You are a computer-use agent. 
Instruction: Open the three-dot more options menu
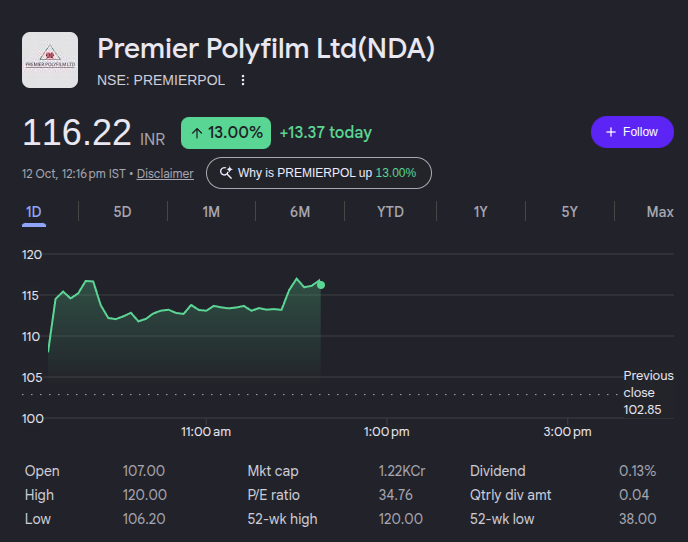243,80
